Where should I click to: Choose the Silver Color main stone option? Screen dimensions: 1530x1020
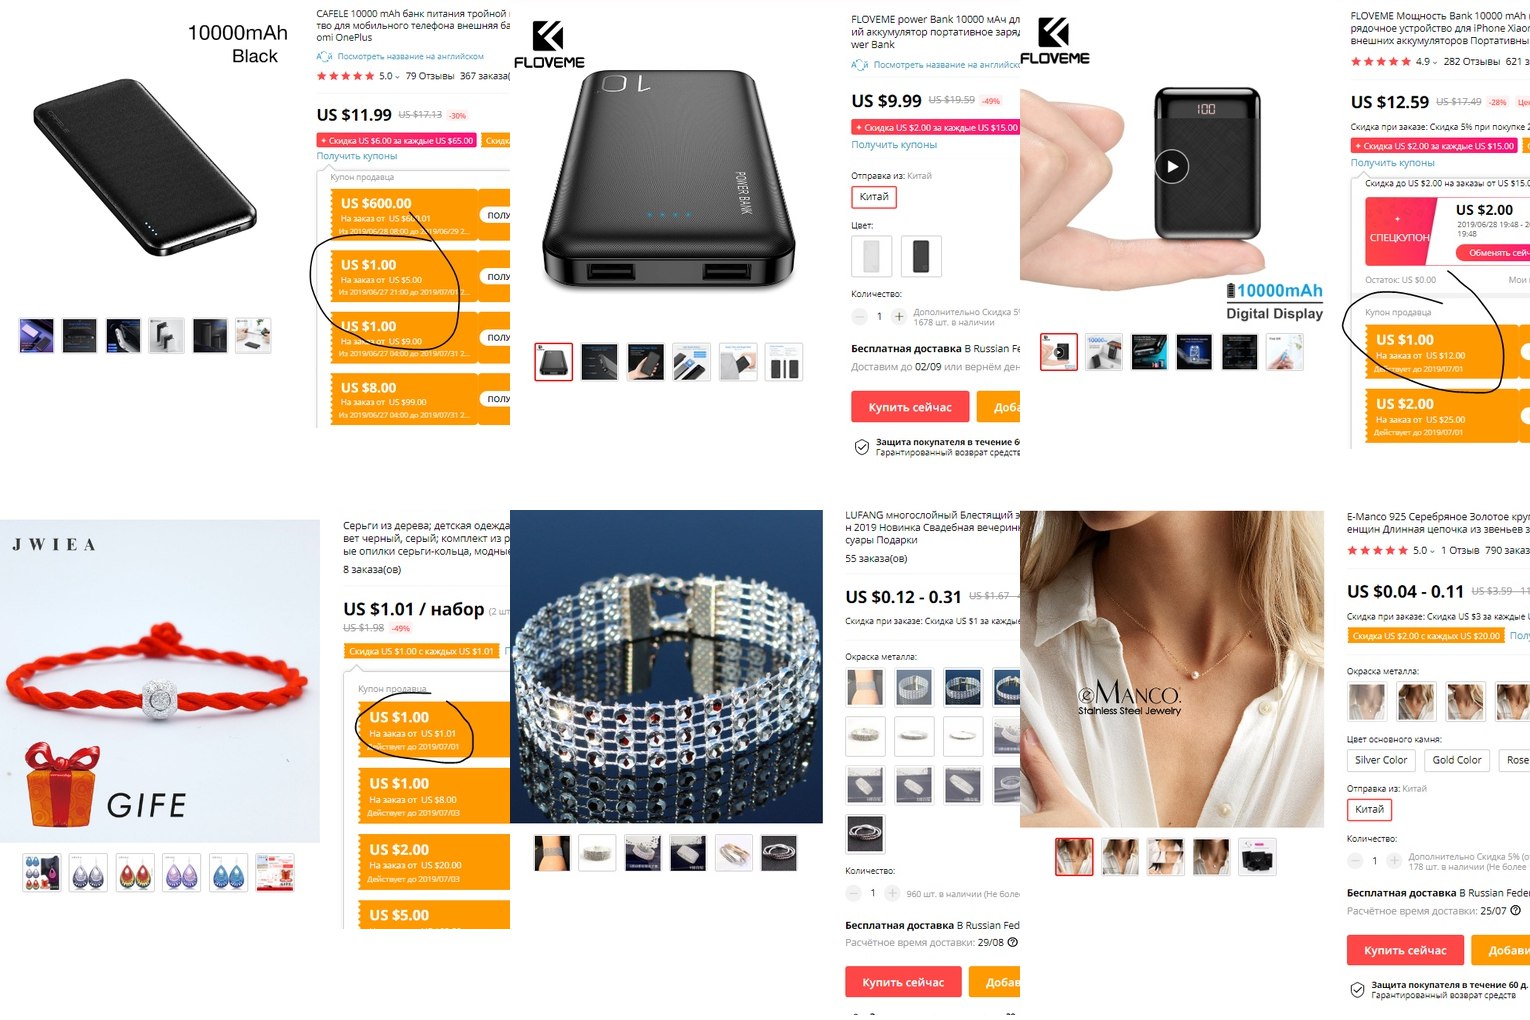(1381, 760)
